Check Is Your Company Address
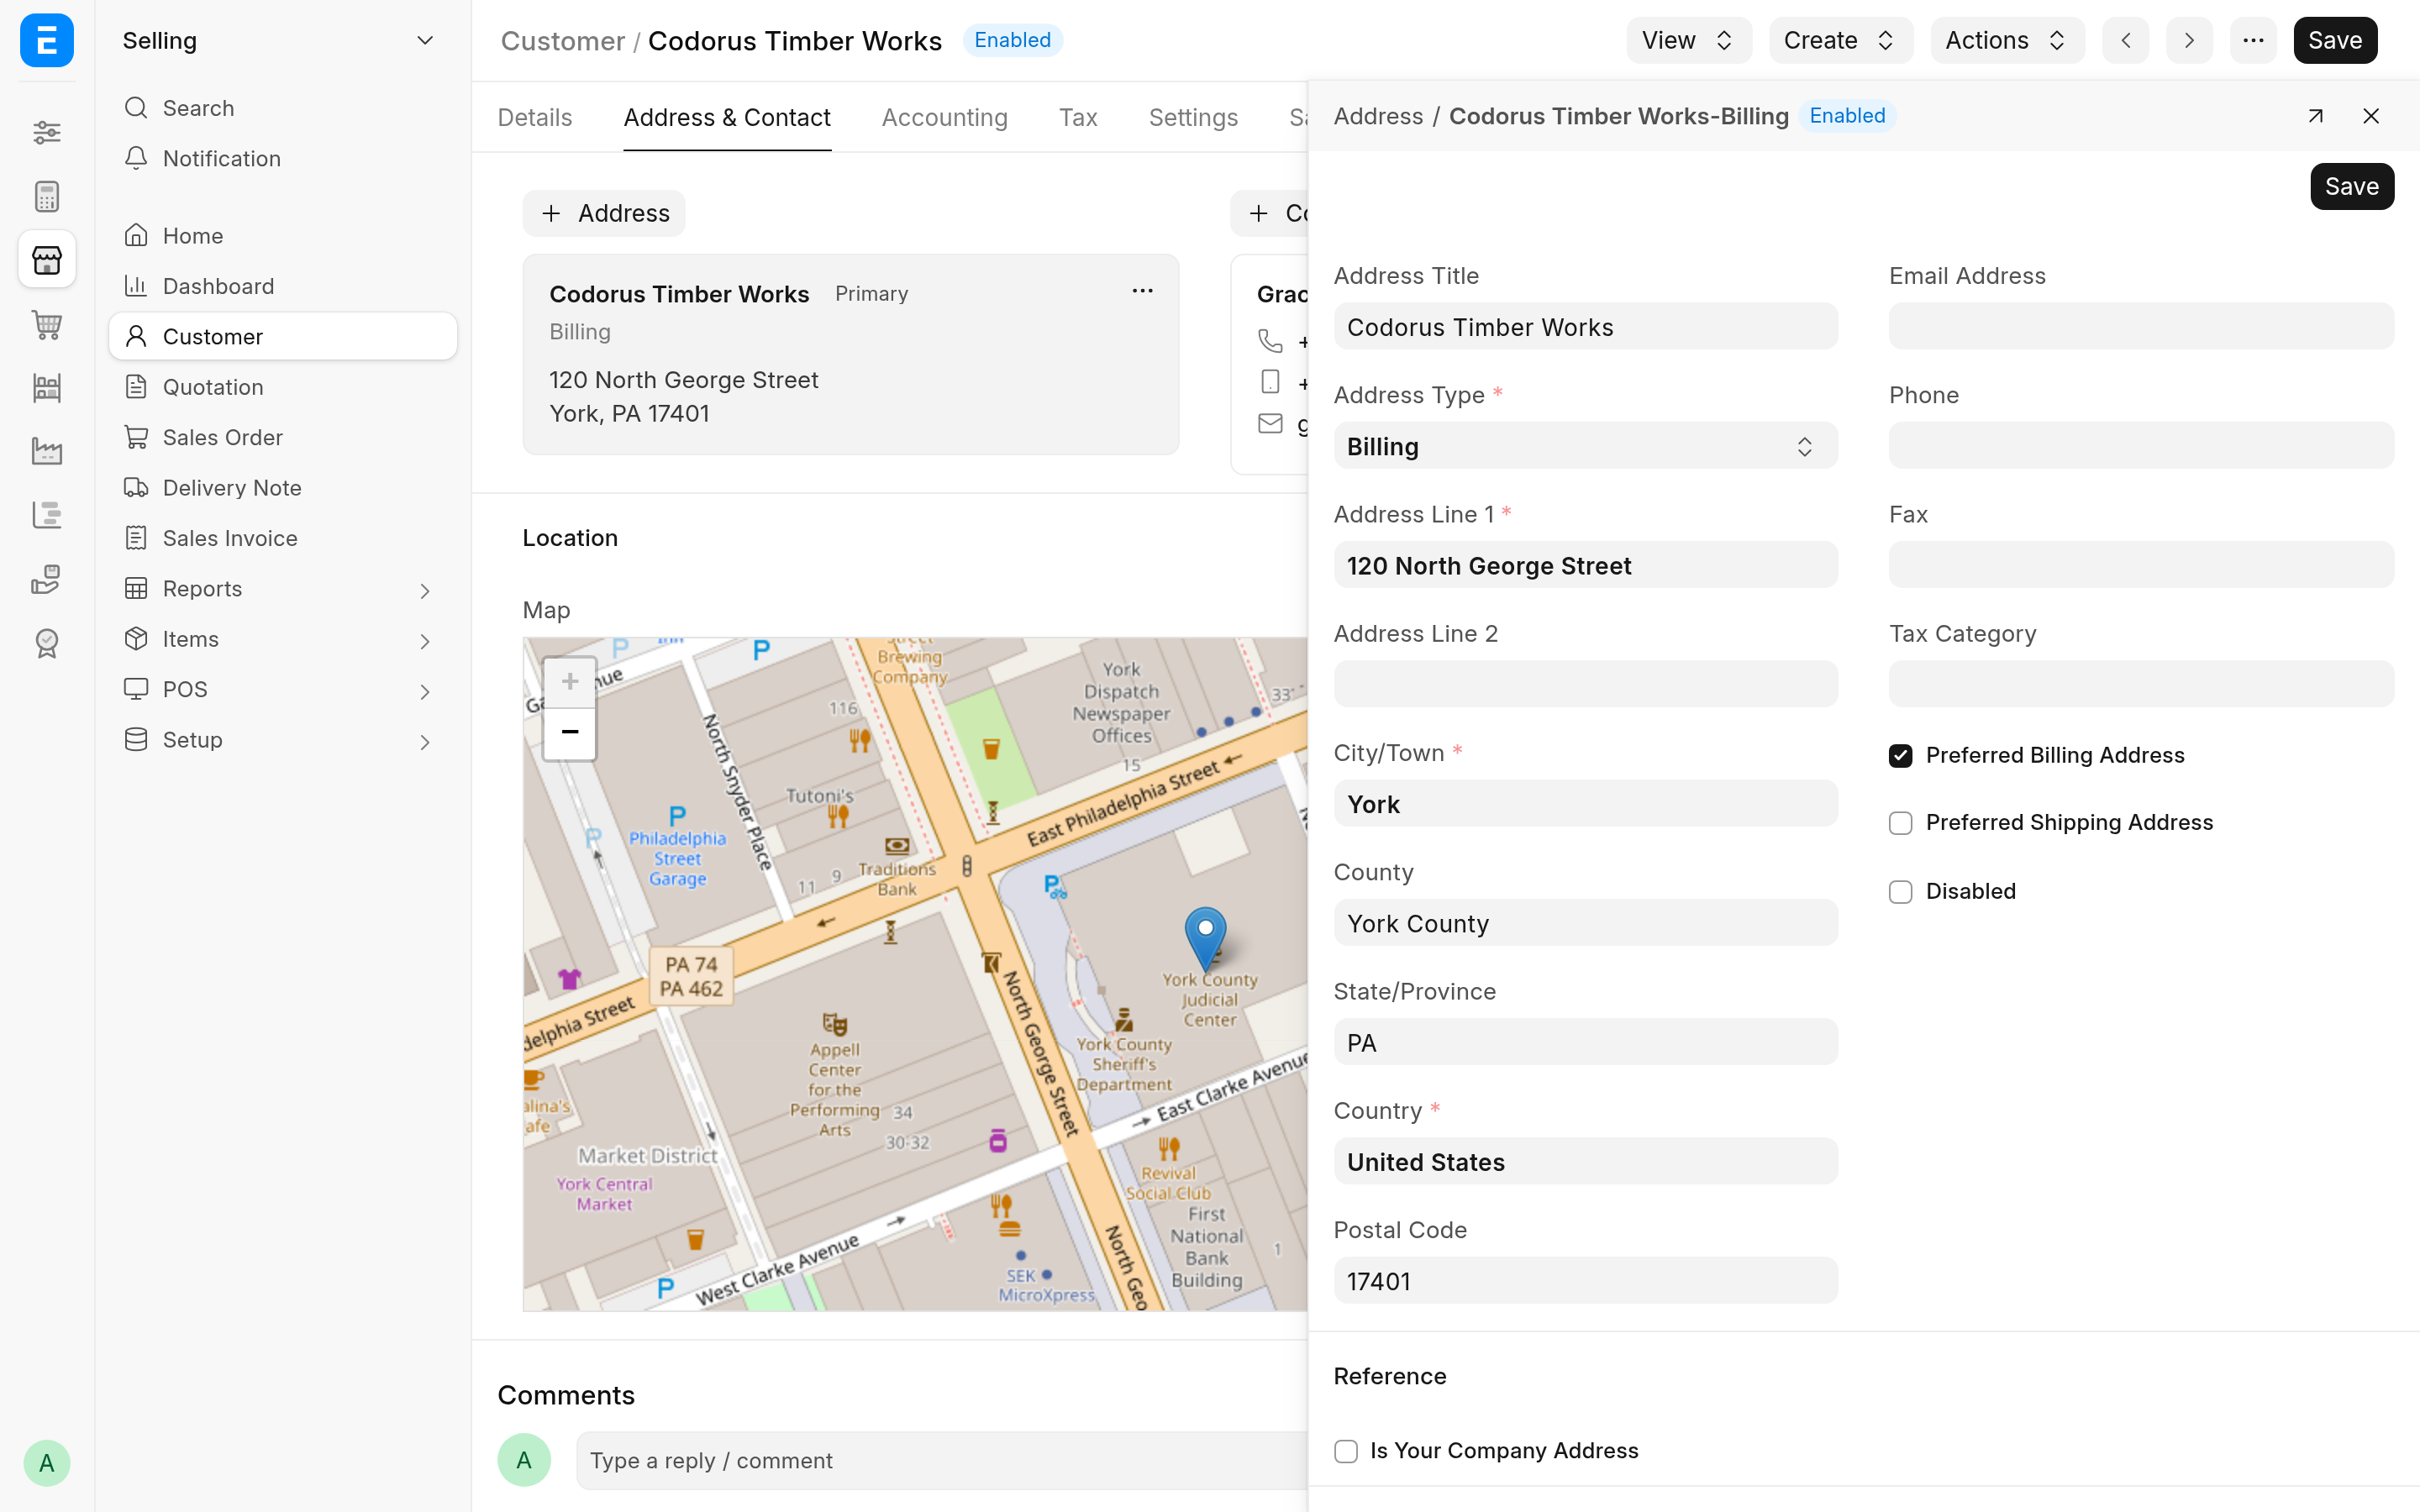 (1346, 1451)
